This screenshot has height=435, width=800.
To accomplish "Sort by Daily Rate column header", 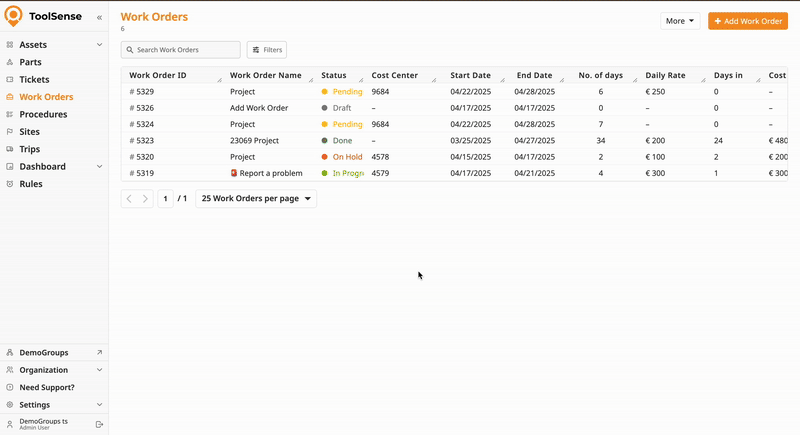I will [x=665, y=75].
